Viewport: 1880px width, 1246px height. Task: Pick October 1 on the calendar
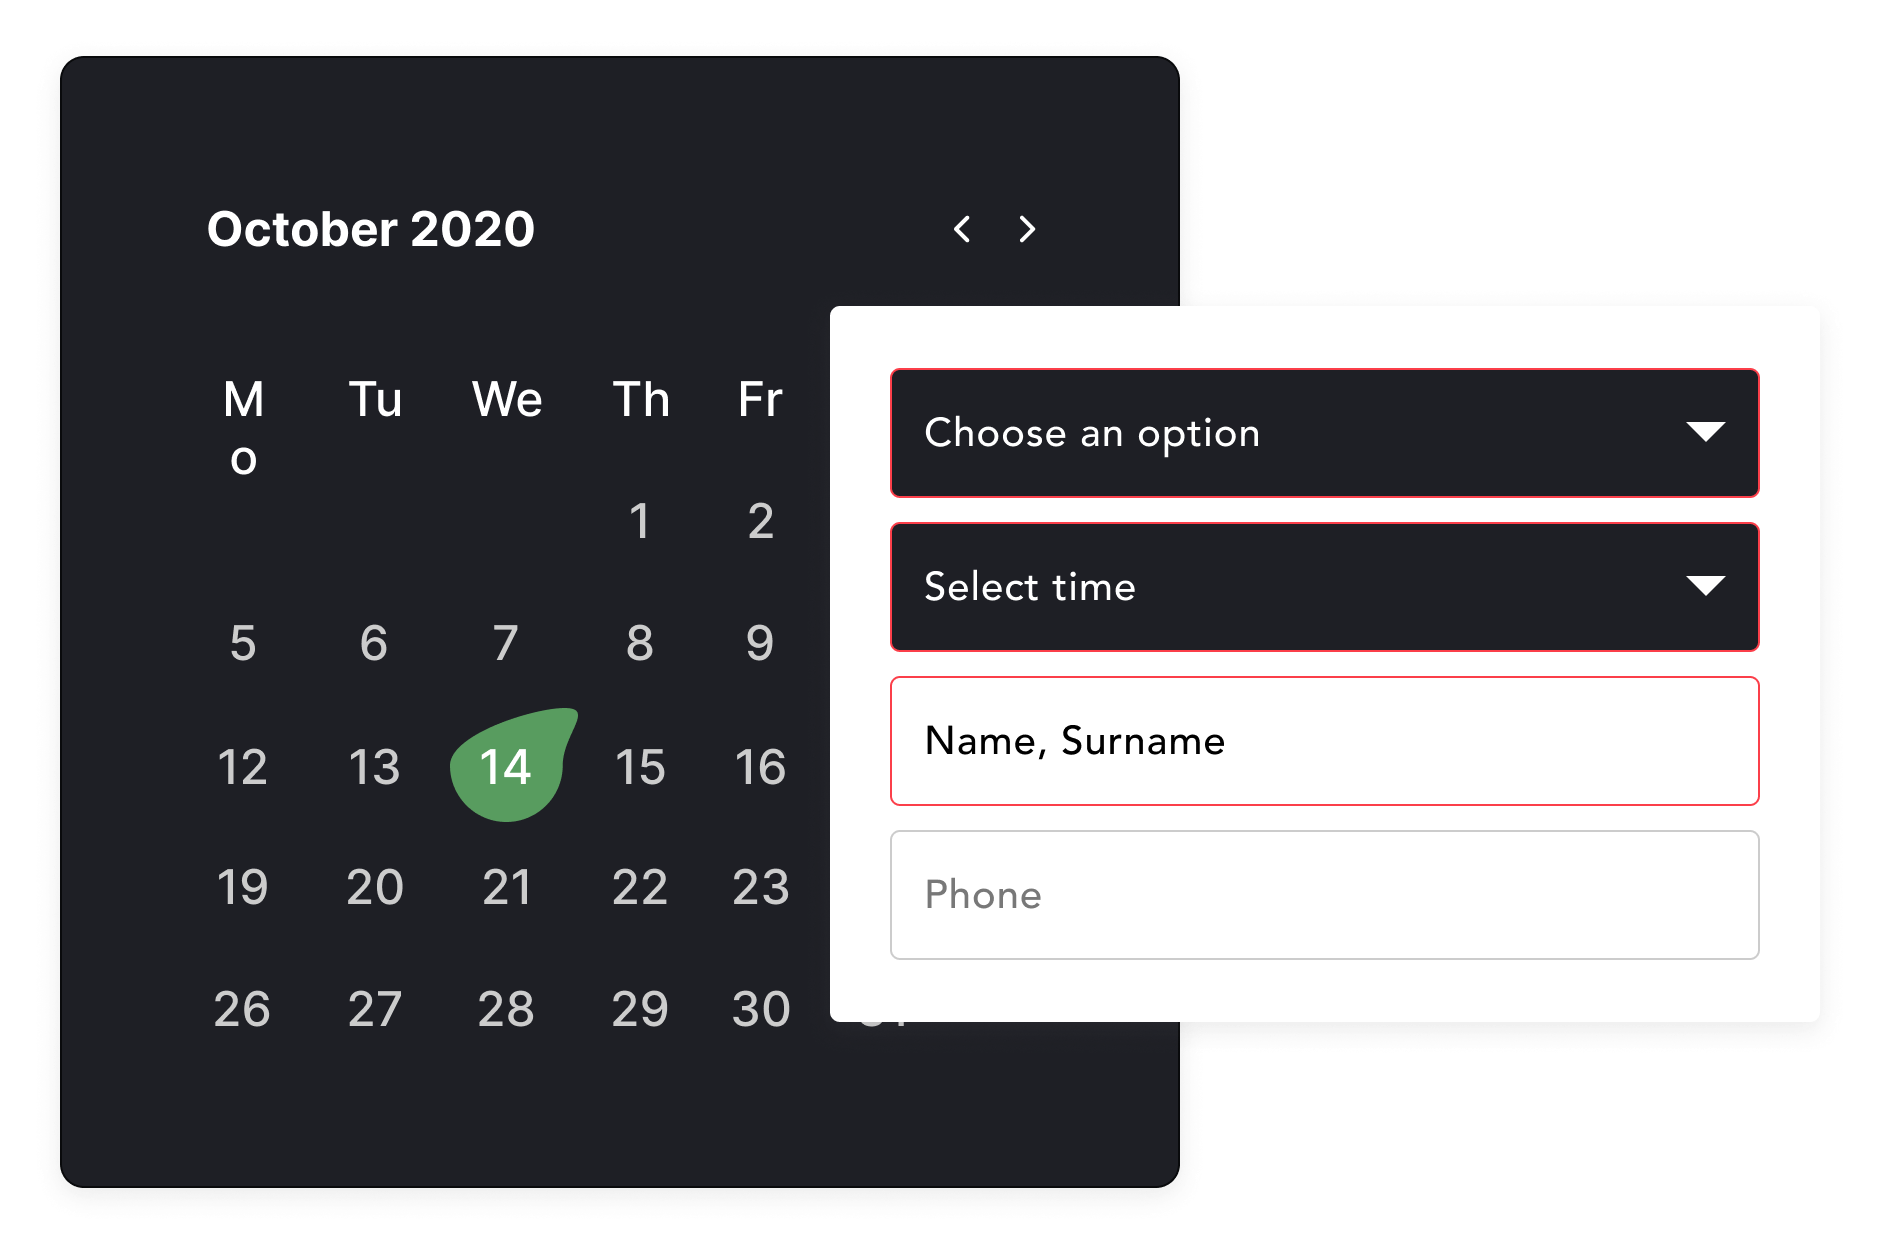[x=640, y=521]
